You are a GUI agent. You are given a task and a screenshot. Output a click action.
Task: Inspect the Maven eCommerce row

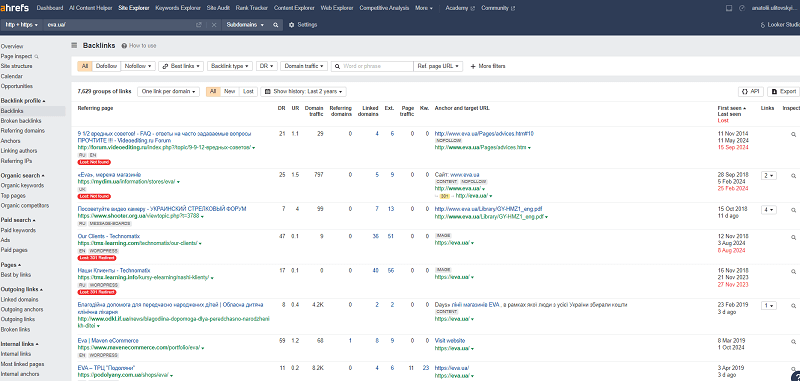pyautogui.click(x=793, y=341)
